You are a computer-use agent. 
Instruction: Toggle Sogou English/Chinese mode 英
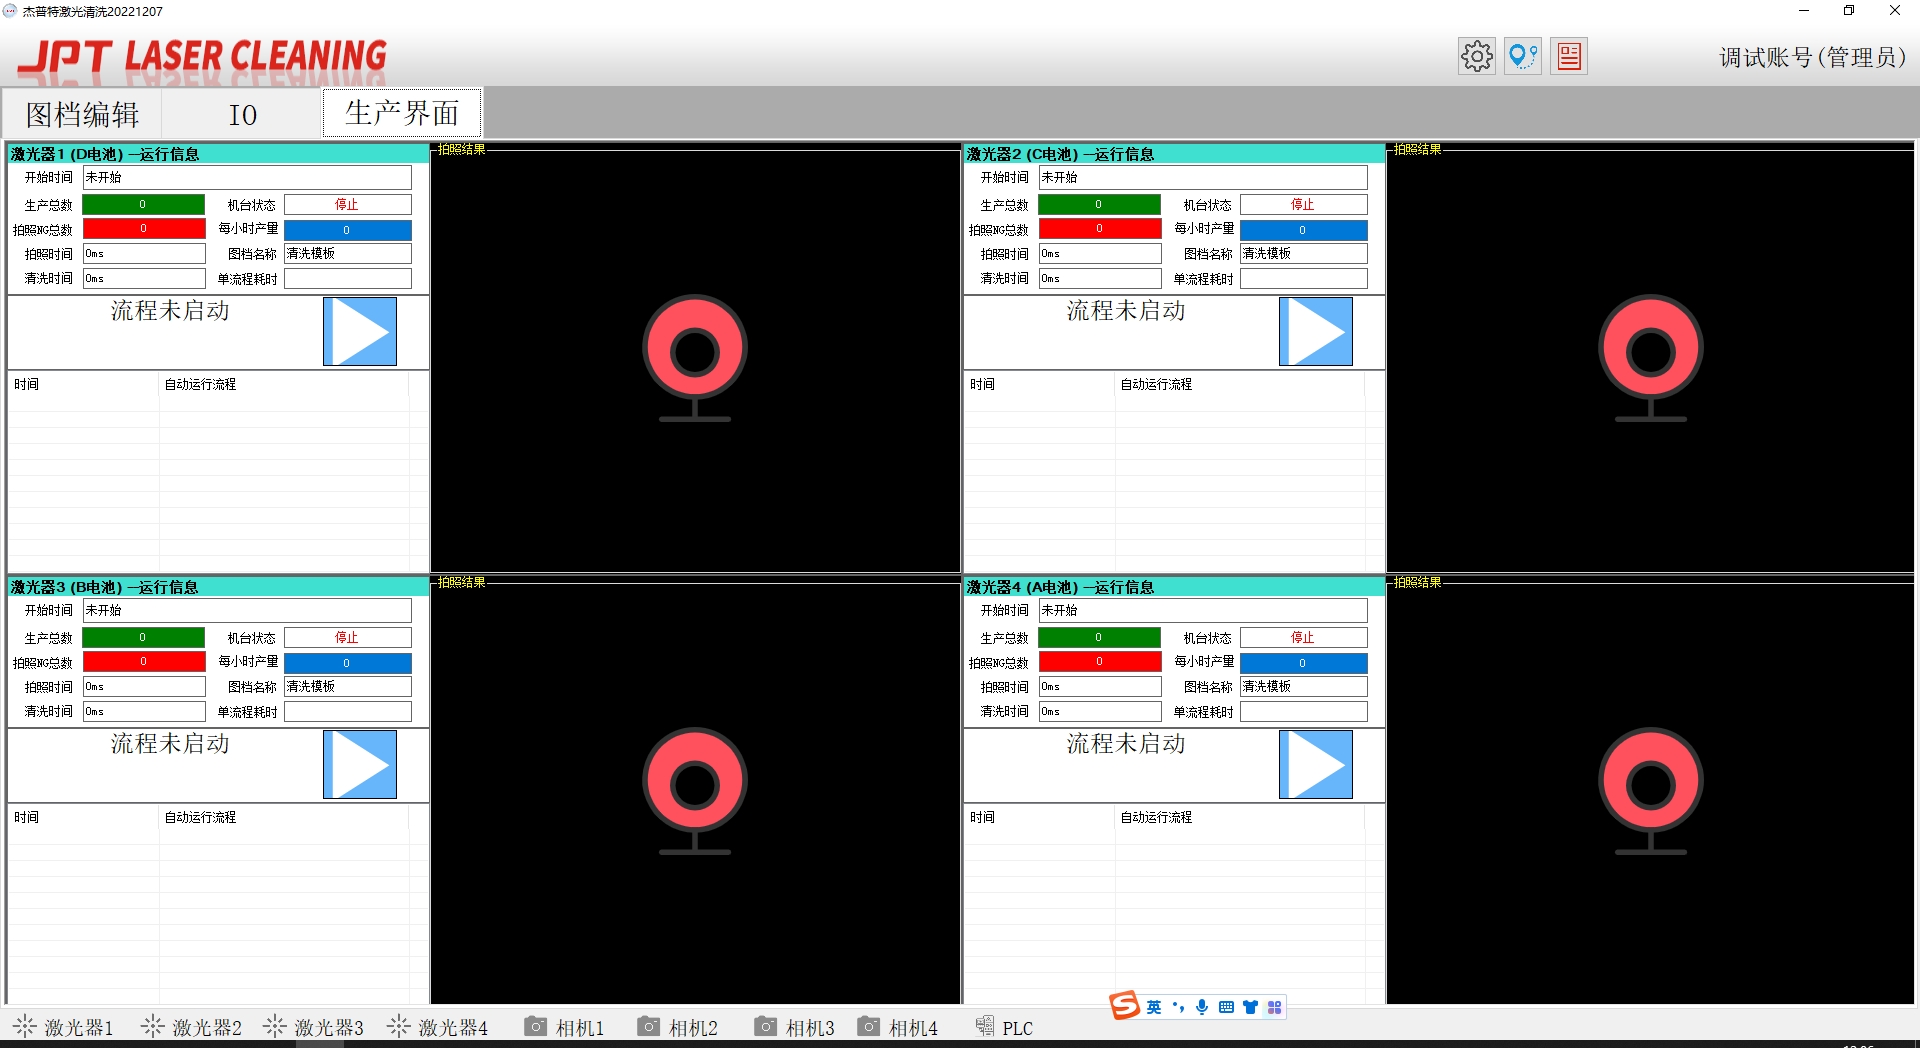1154,1007
